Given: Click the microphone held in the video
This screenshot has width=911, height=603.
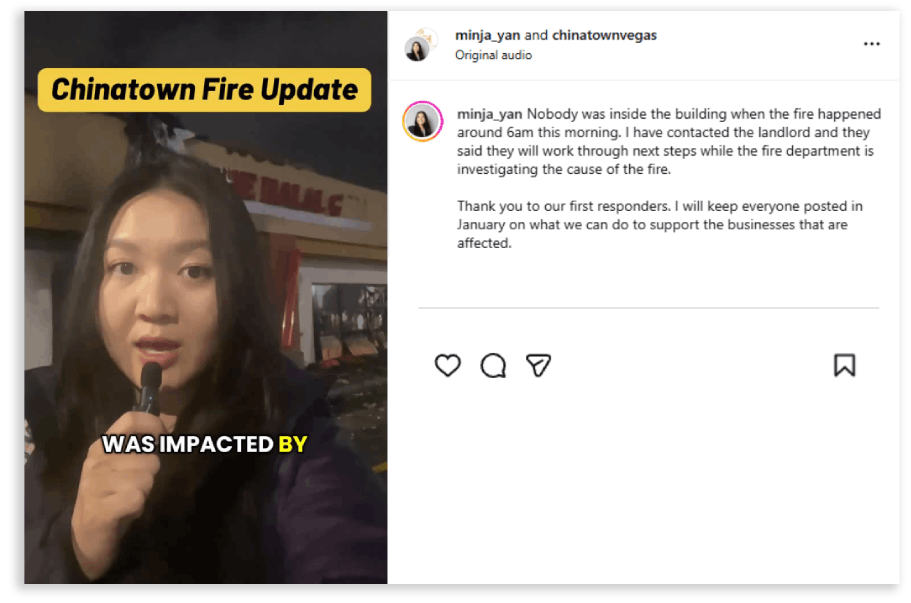Looking at the screenshot, I should click(150, 387).
